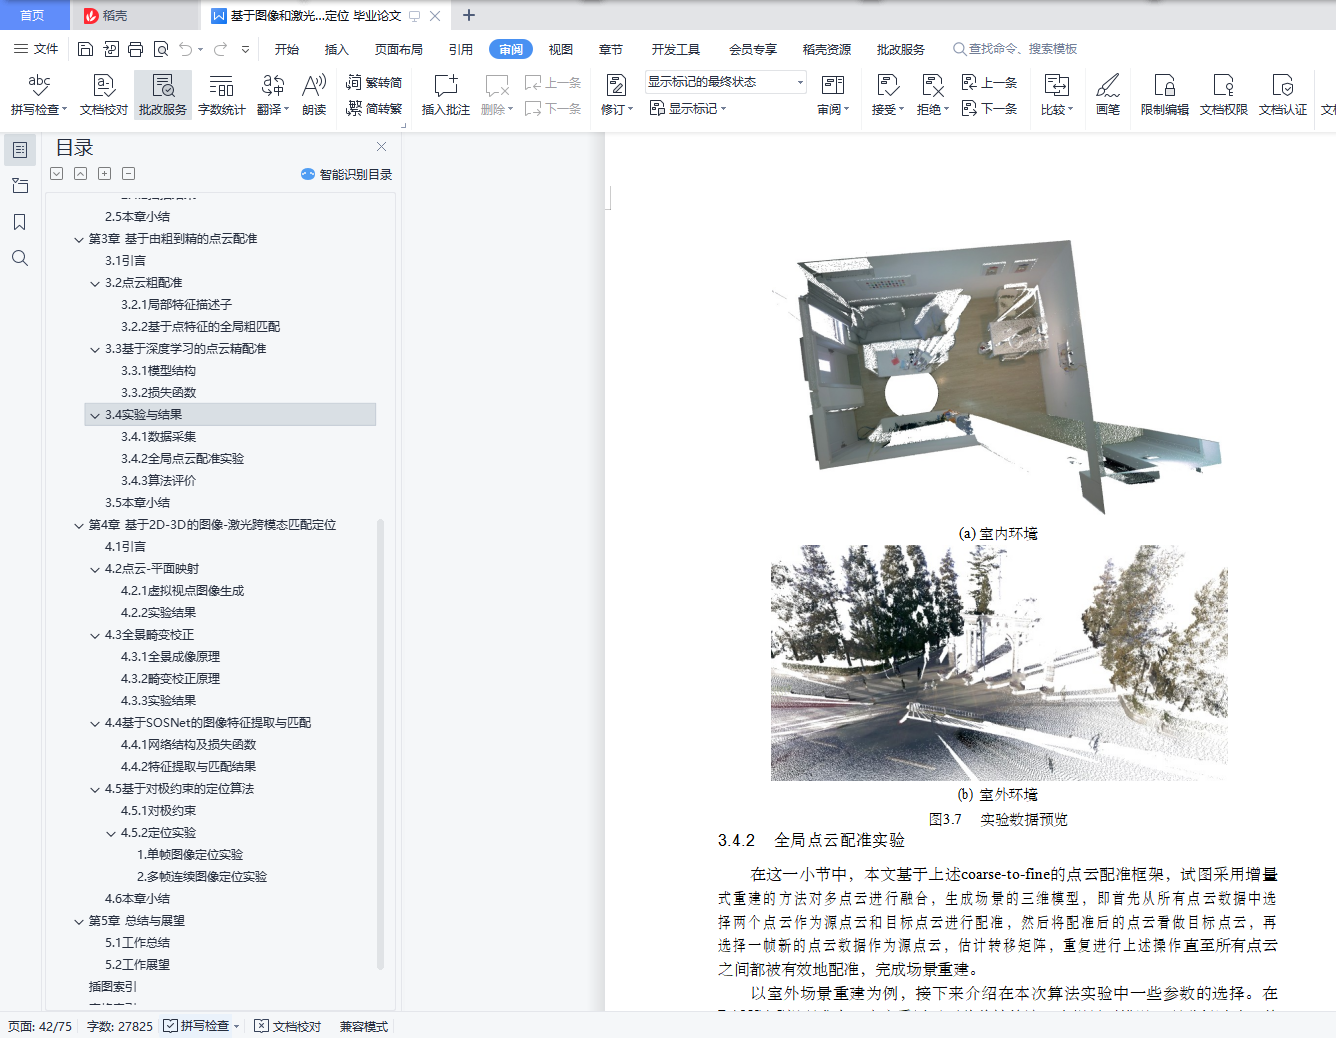Show the bookmark panel in the sidebar
This screenshot has width=1336, height=1038.
pos(19,222)
